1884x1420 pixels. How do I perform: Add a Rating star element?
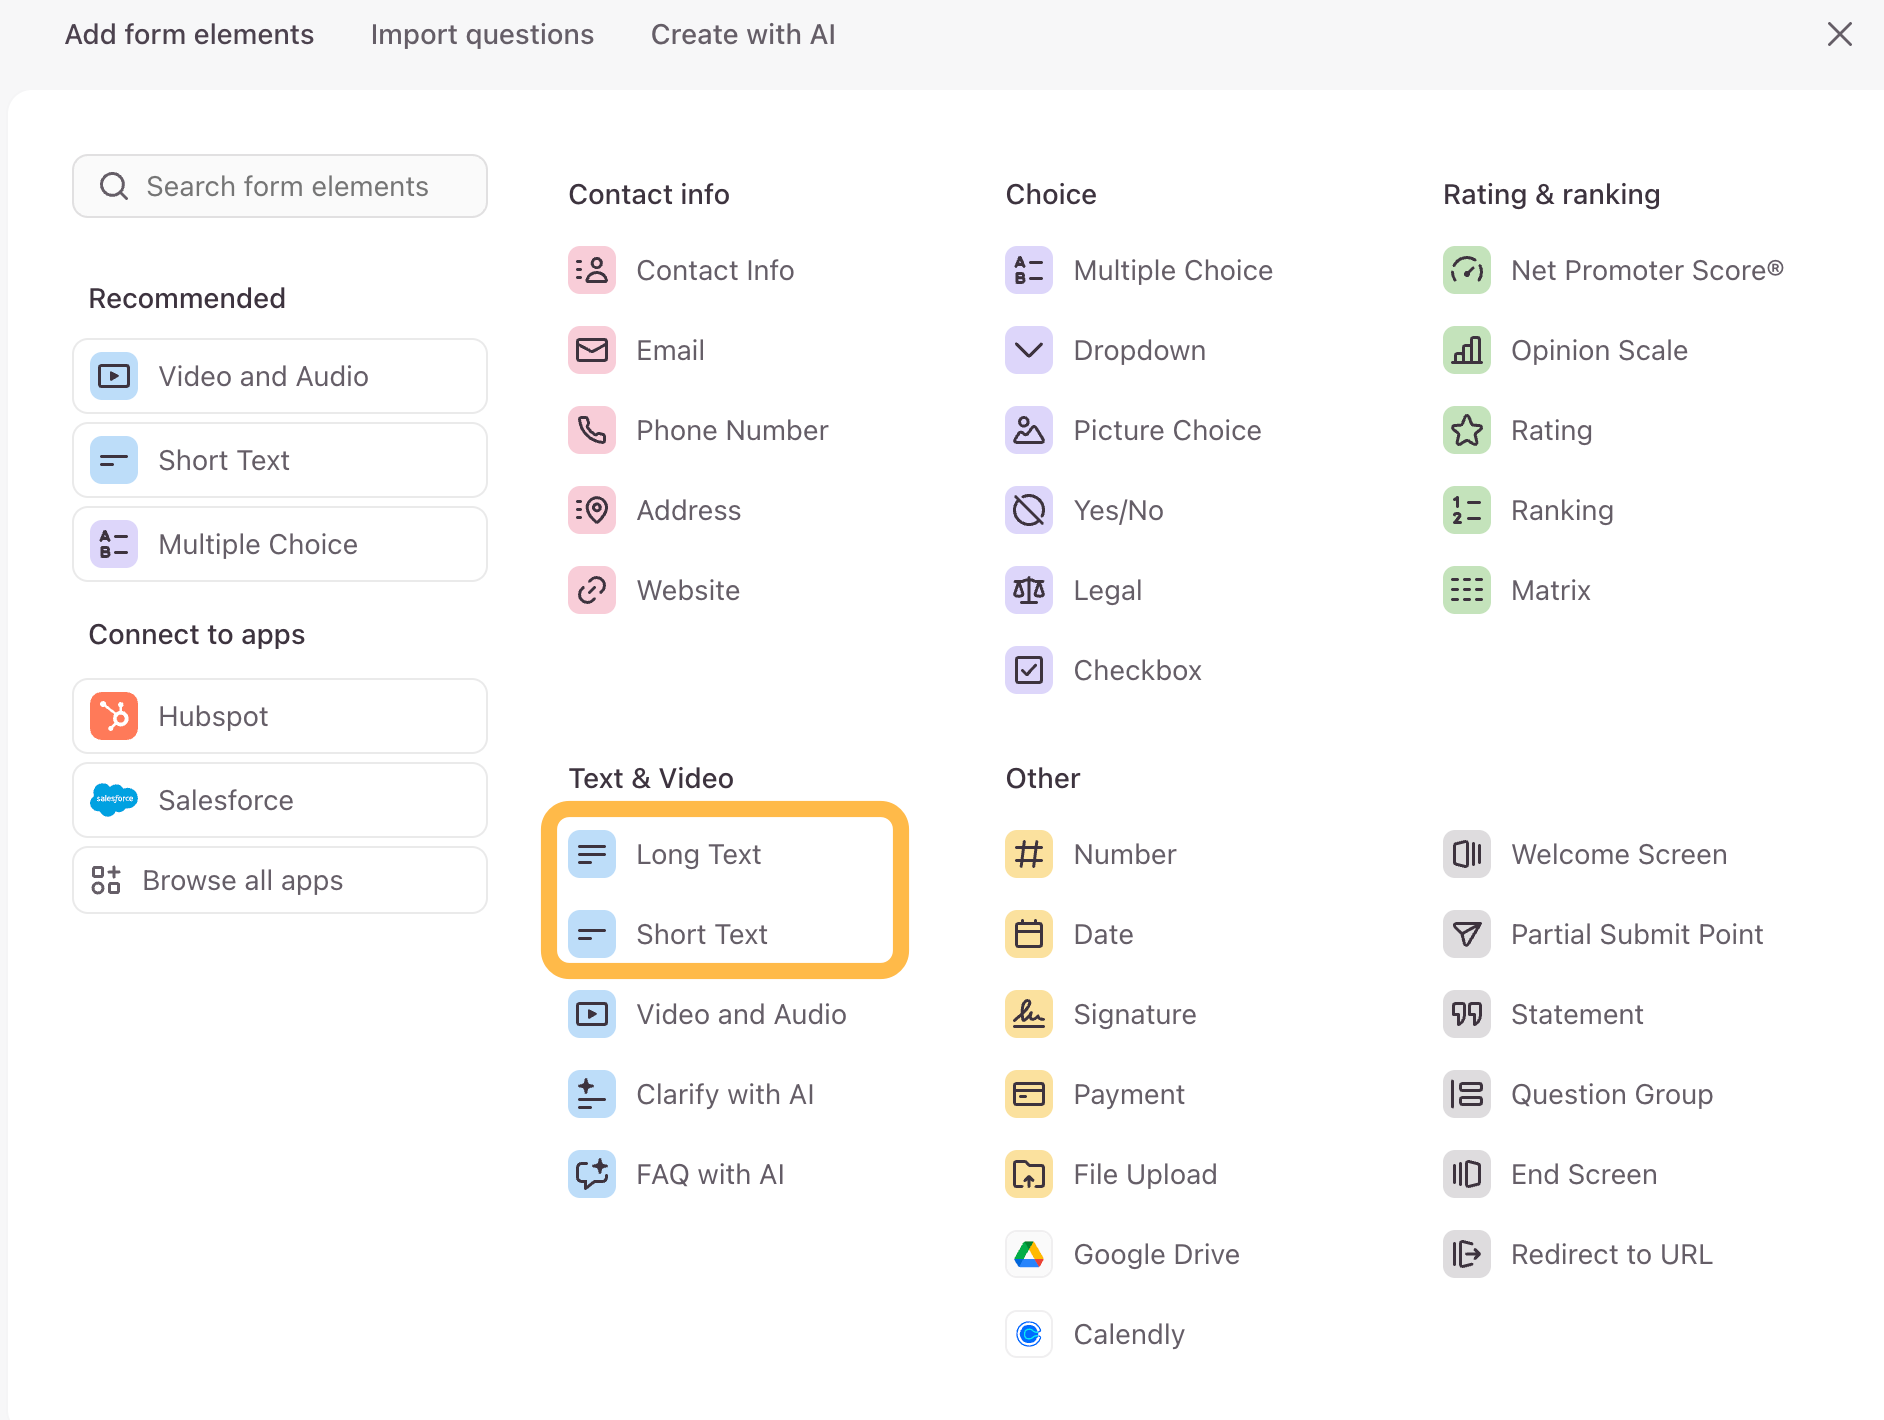[1550, 430]
